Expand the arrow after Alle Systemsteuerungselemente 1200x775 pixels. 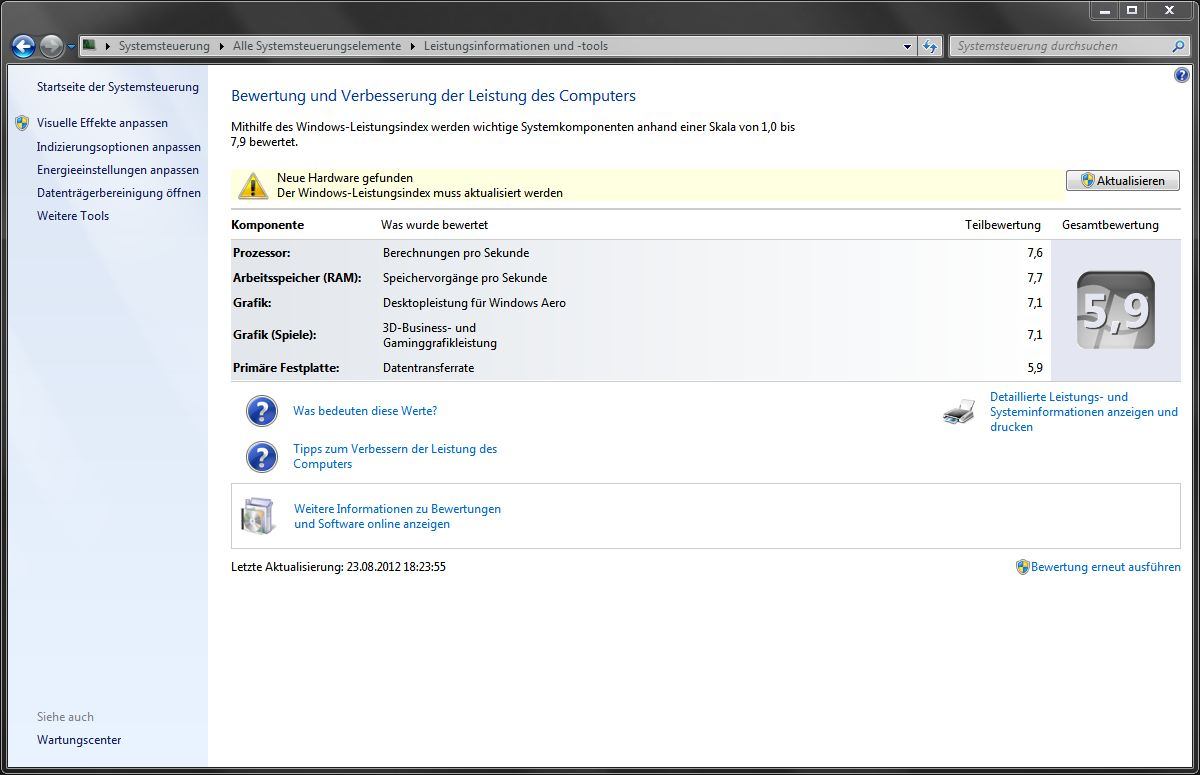[413, 46]
